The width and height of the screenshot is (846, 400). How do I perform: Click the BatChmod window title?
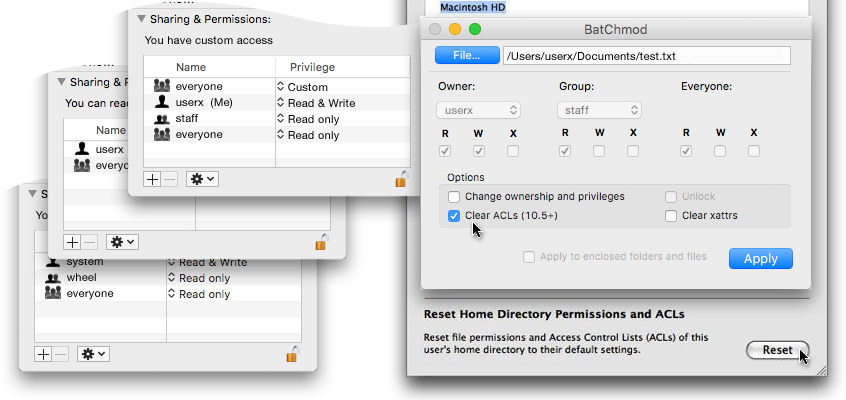click(616, 30)
